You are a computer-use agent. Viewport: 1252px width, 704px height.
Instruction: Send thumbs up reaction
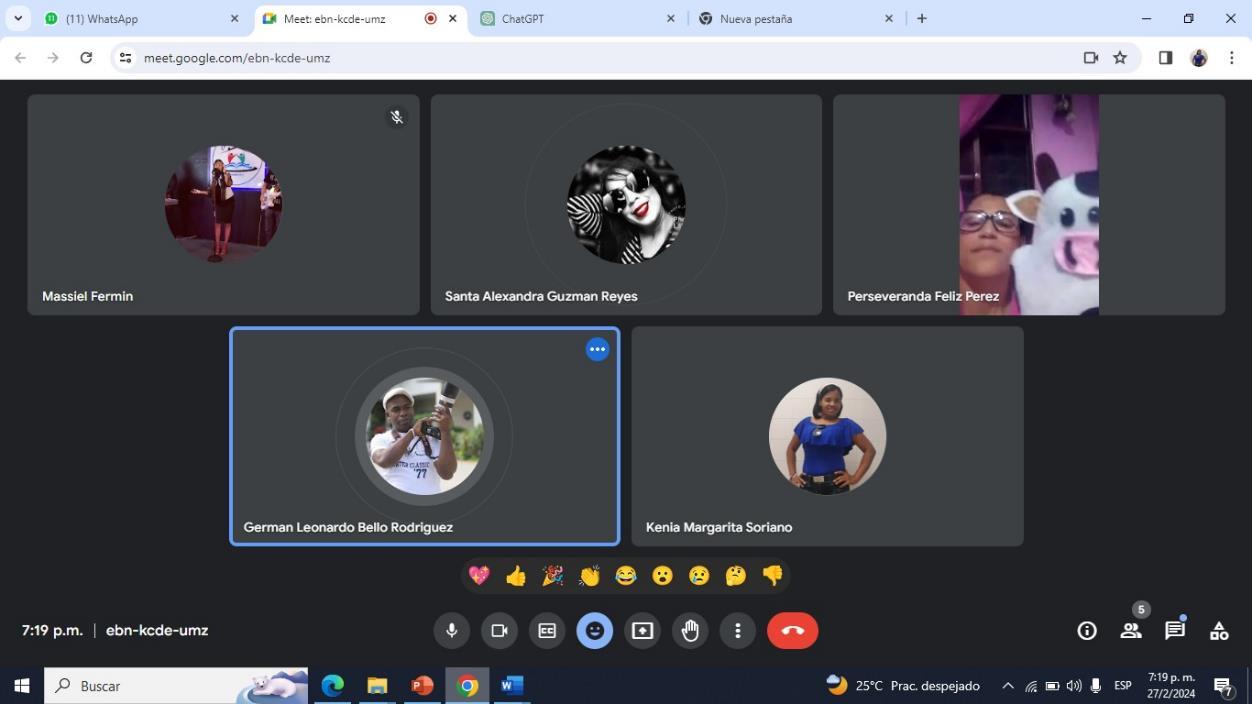(x=516, y=576)
